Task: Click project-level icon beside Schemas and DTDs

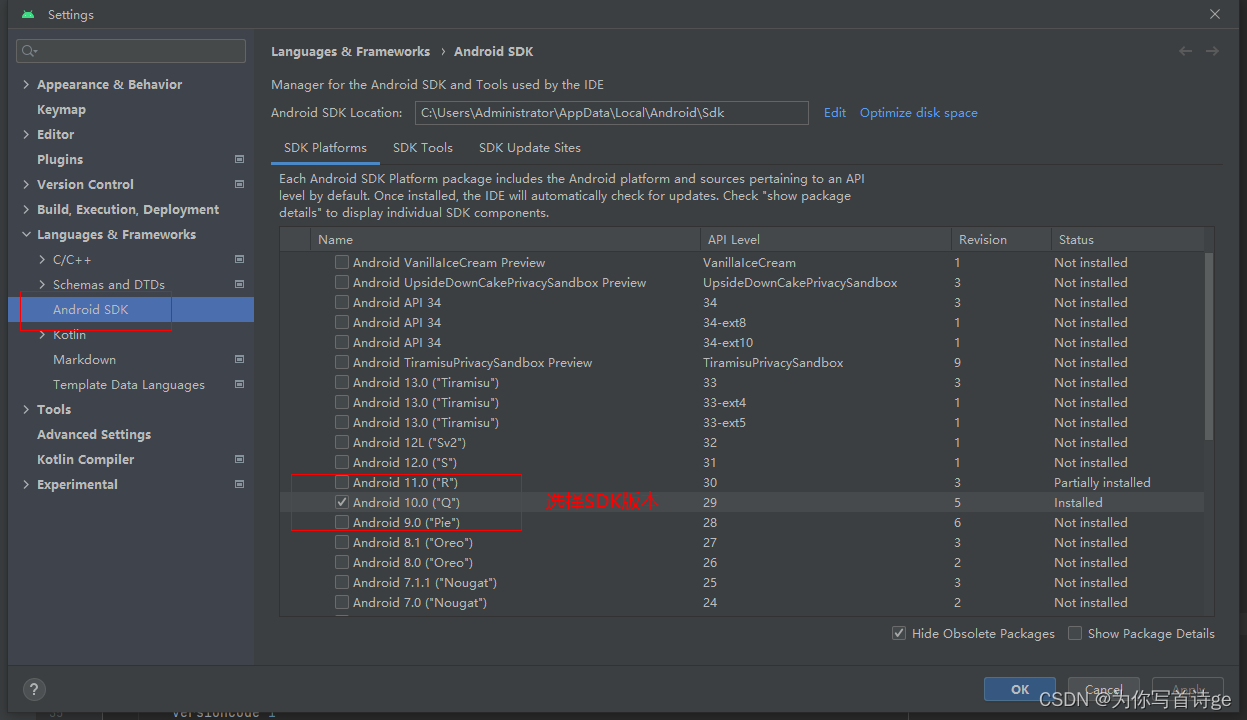Action: [x=239, y=284]
